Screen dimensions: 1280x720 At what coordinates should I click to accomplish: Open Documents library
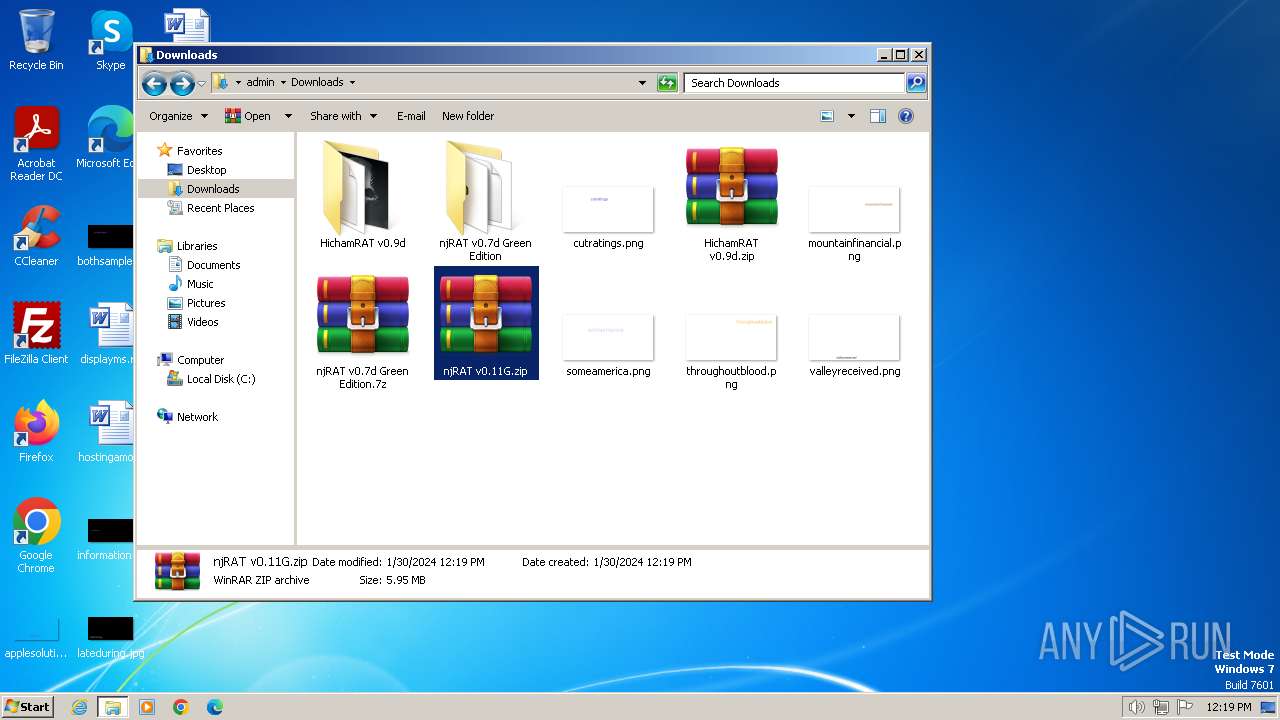[x=213, y=265]
